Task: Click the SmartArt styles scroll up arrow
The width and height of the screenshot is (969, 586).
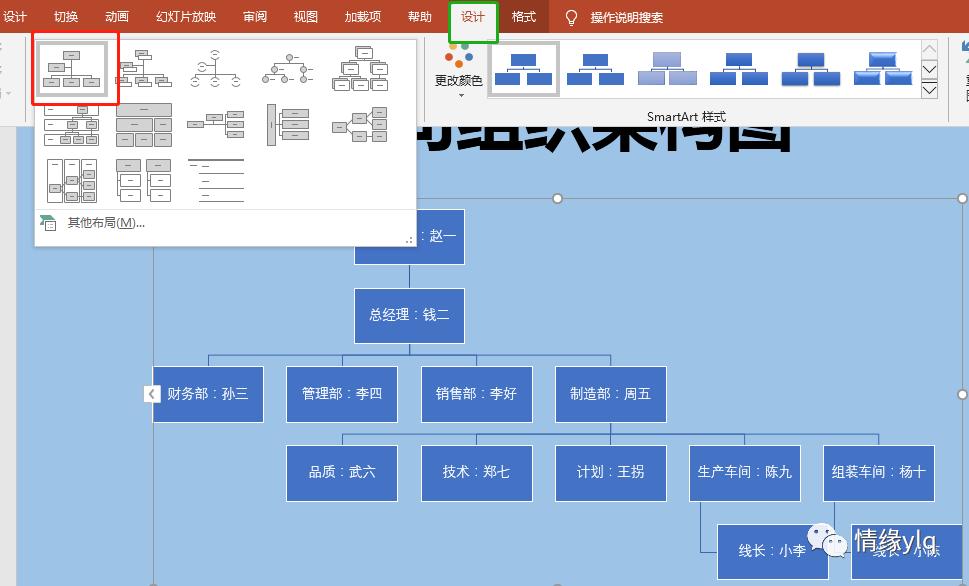Action: point(930,47)
